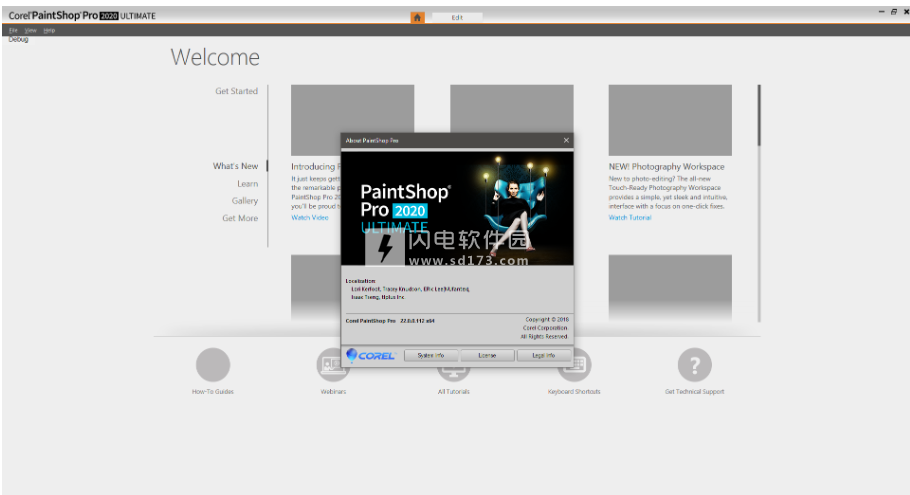
Task: Click the Debug label under the menu
Action: coord(19,39)
